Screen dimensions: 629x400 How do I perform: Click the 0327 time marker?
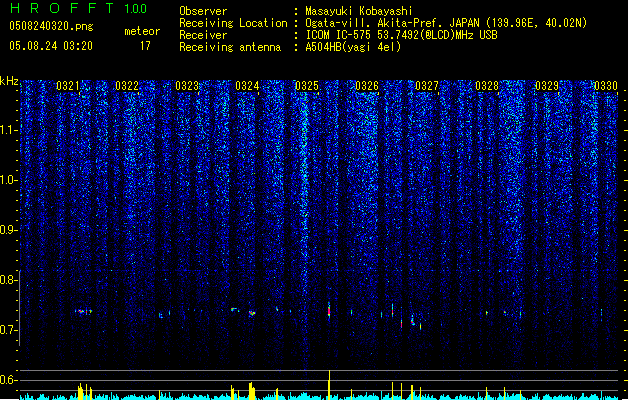click(x=427, y=86)
